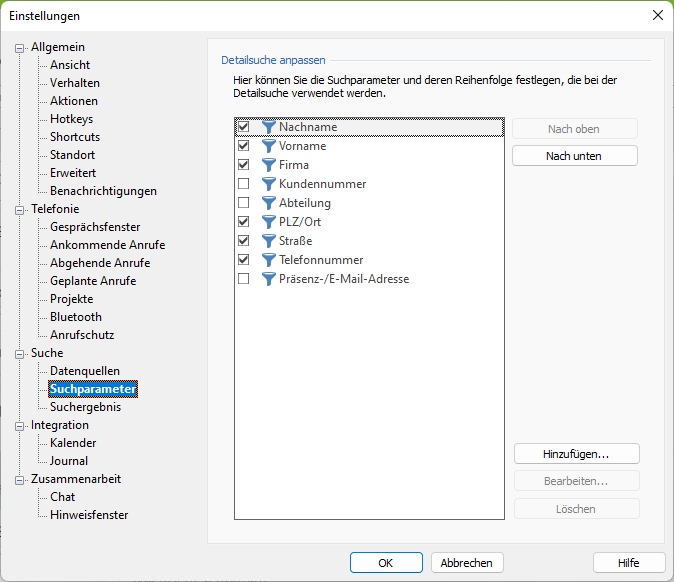Collapse the Zusammenarbeit tree branch
Viewport: 674px width, 582px height.
(20, 479)
